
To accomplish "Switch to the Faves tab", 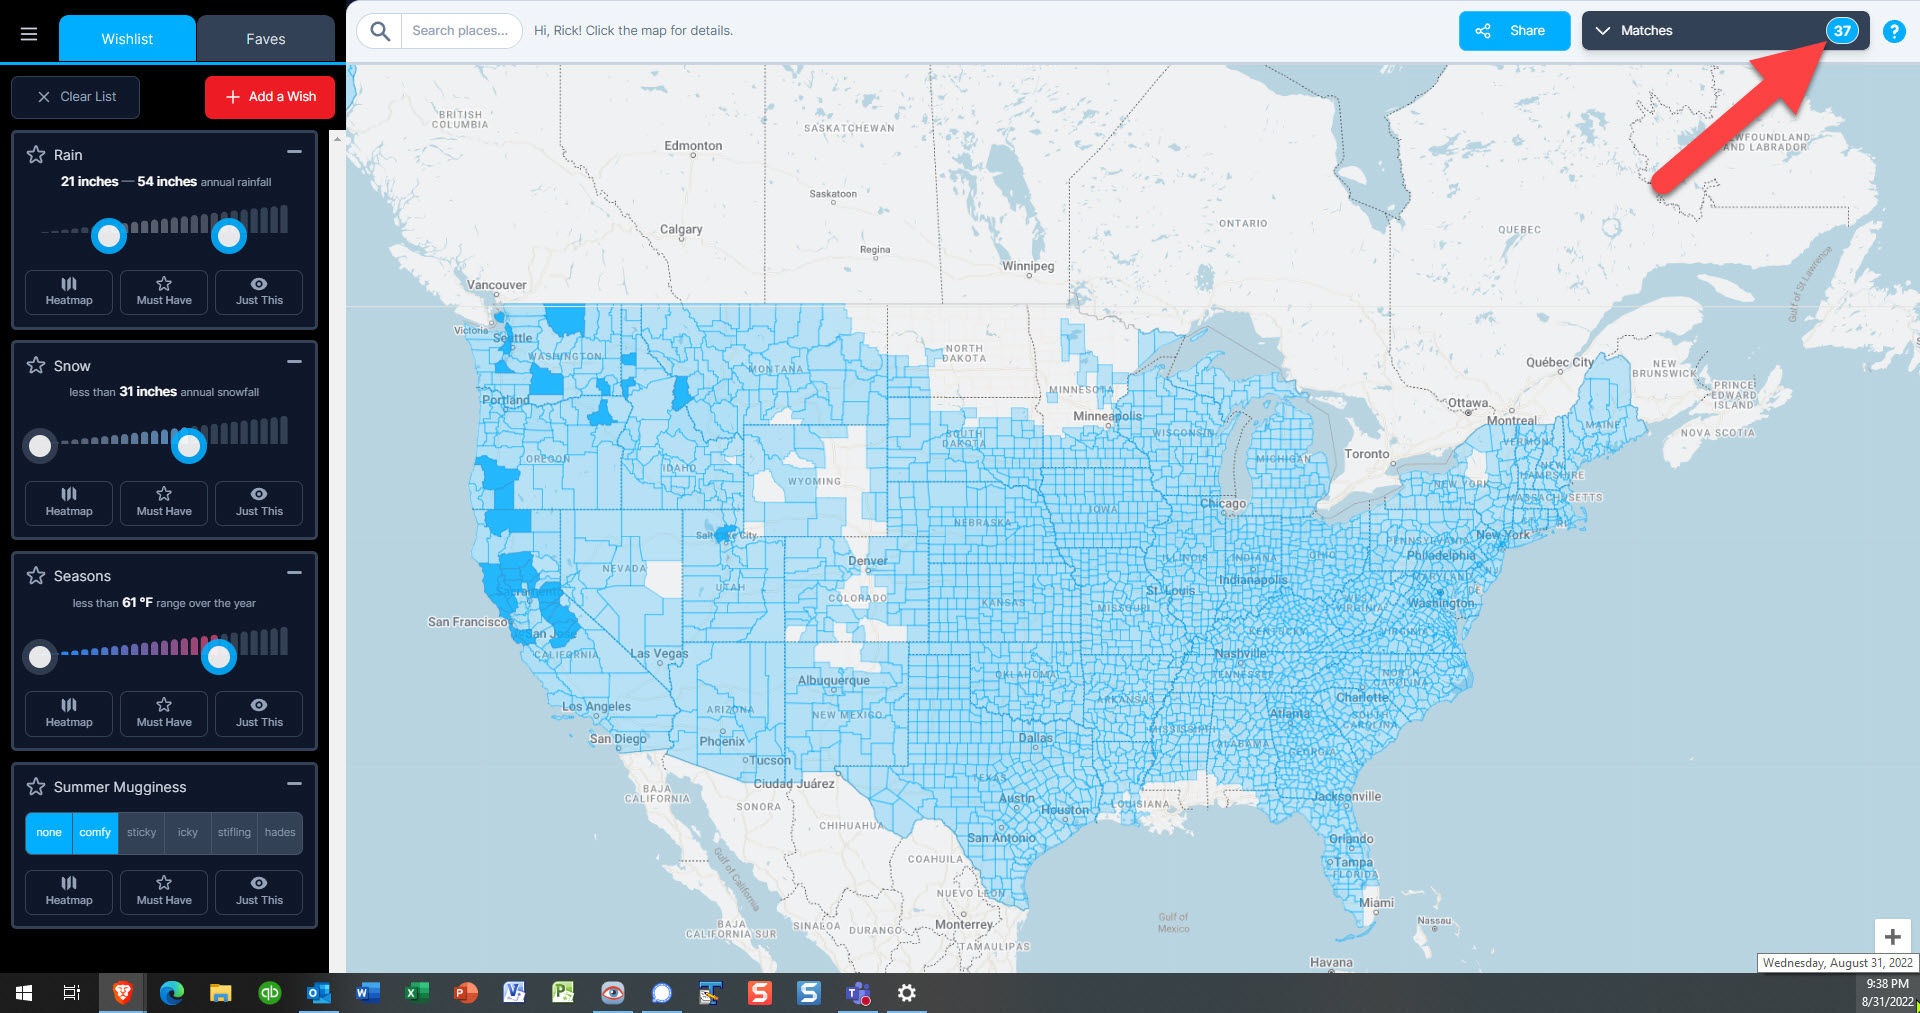I will tap(265, 39).
